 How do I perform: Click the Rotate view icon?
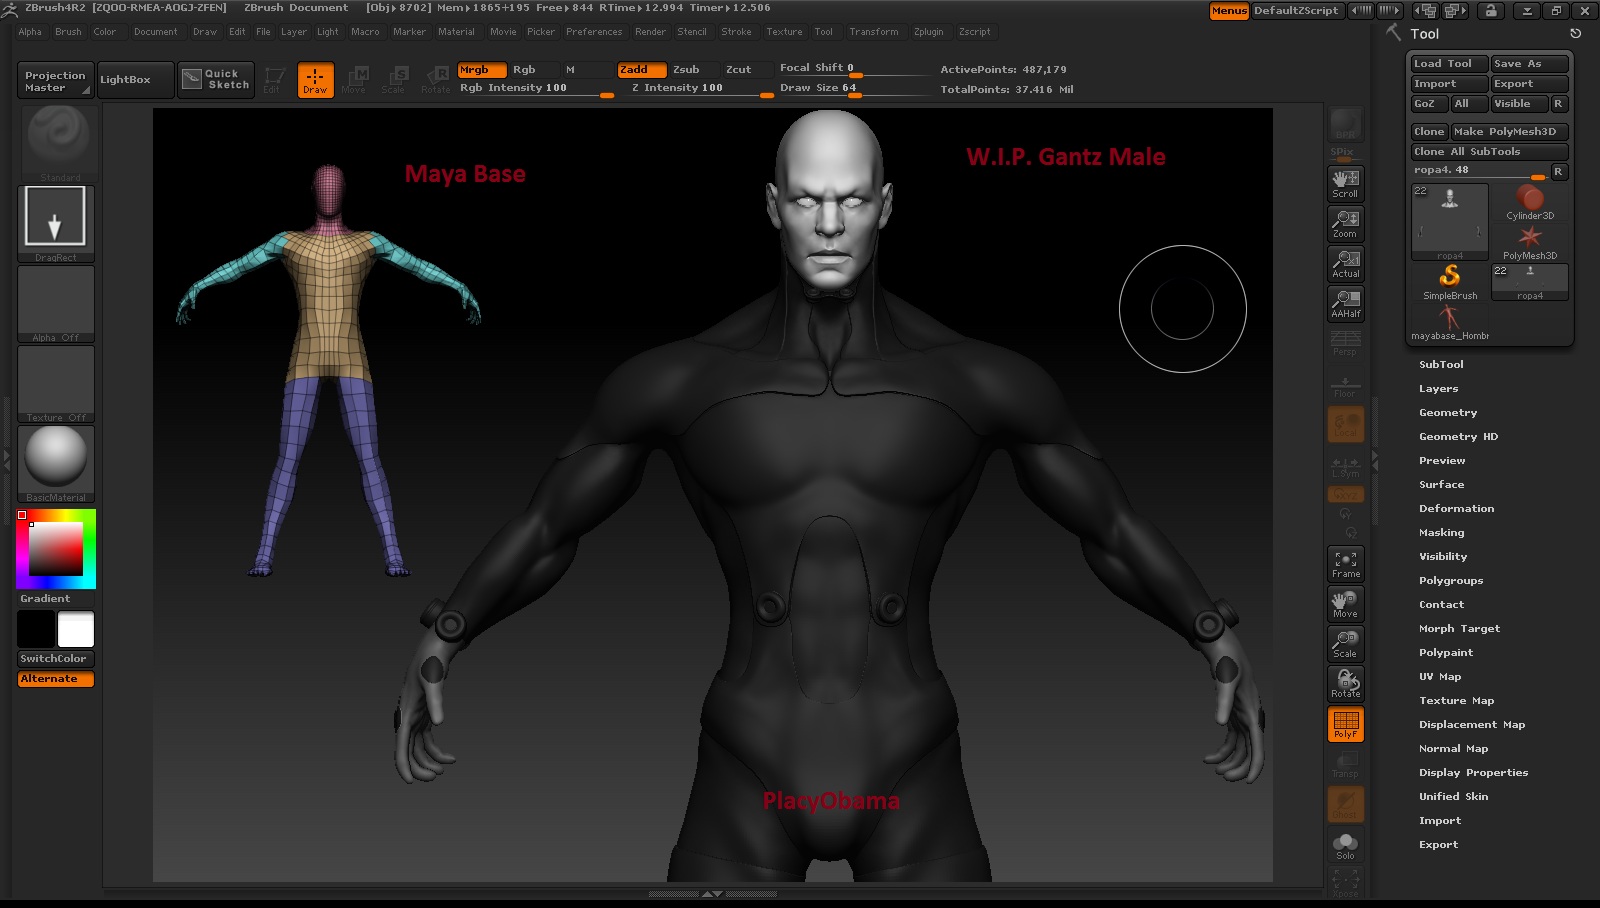(1345, 684)
